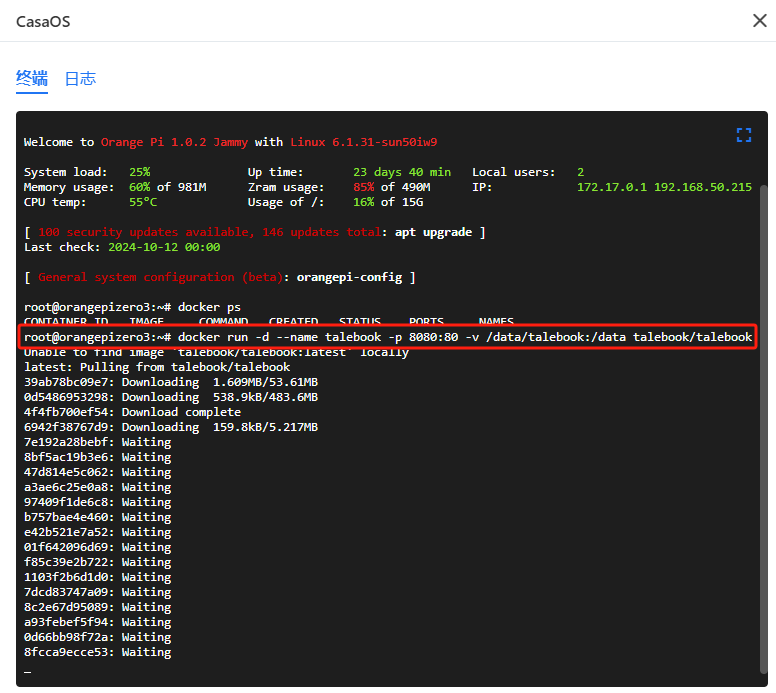The height and width of the screenshot is (693, 776).
Task: Click 'apt upgrade' text
Action: pos(433,232)
